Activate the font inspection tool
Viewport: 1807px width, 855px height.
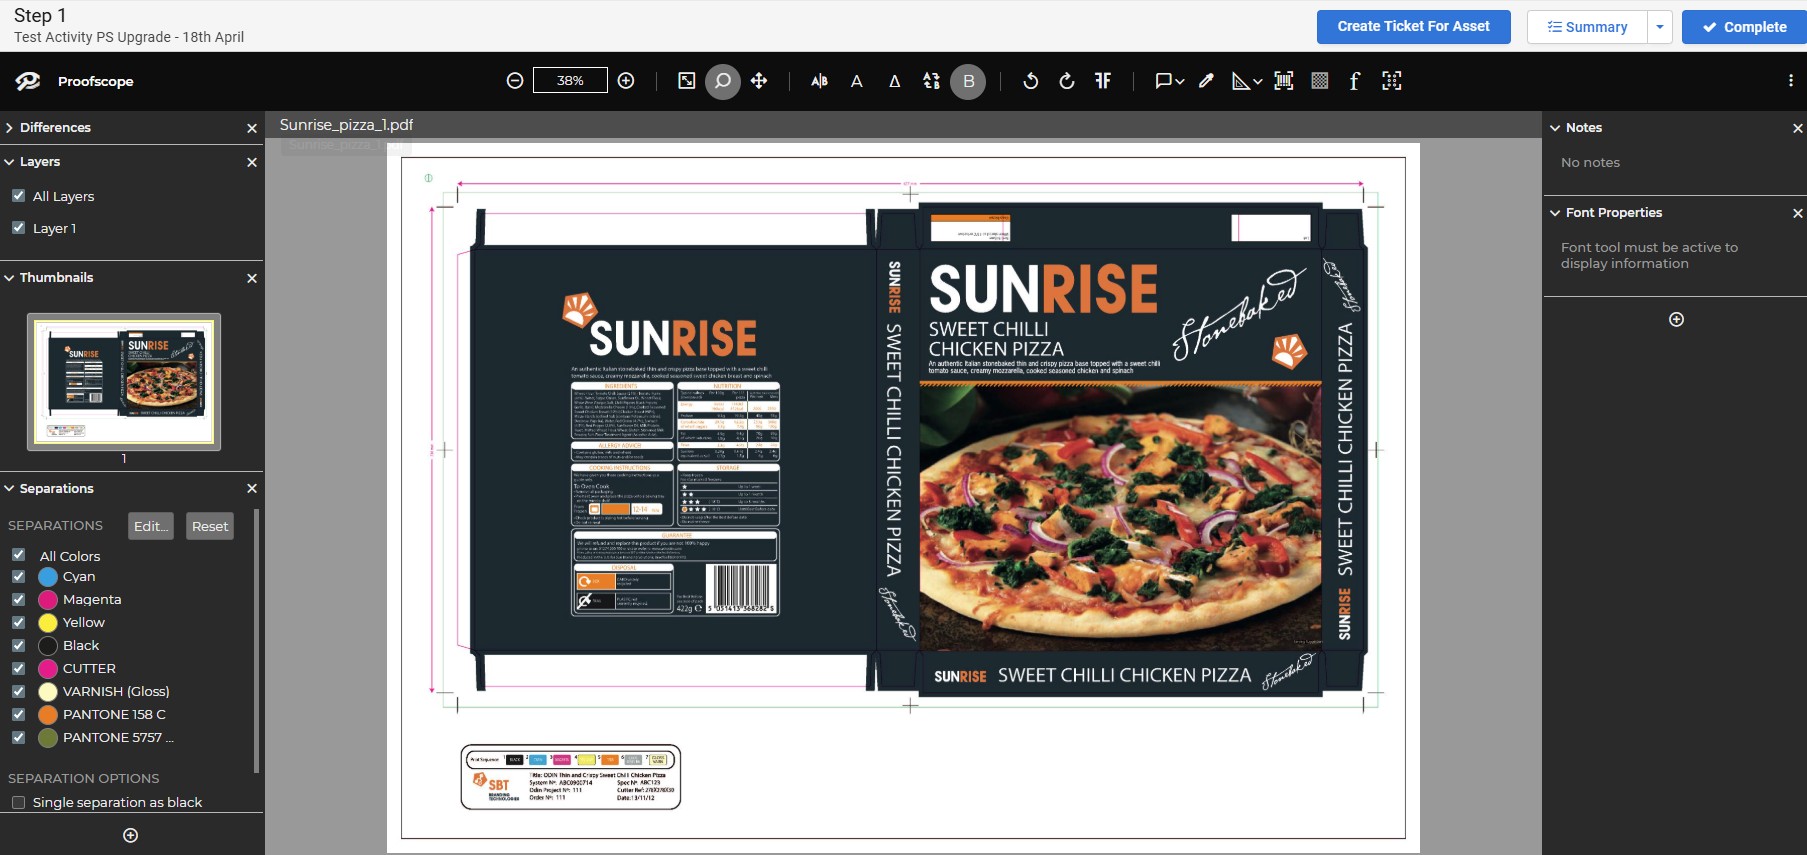click(x=1355, y=81)
